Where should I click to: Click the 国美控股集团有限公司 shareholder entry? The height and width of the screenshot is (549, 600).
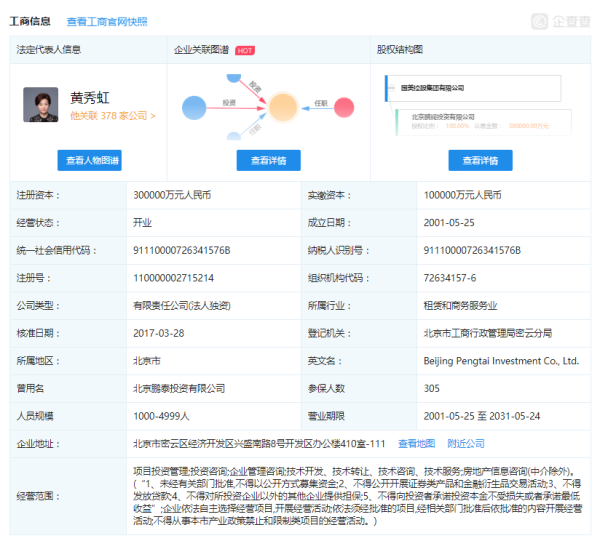tap(432, 88)
